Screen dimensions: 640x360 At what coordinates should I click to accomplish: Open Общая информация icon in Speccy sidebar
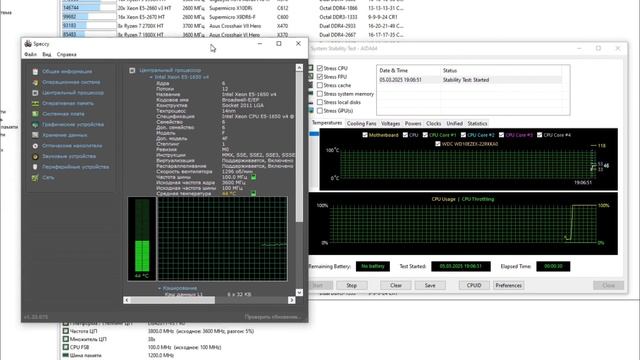(36, 71)
